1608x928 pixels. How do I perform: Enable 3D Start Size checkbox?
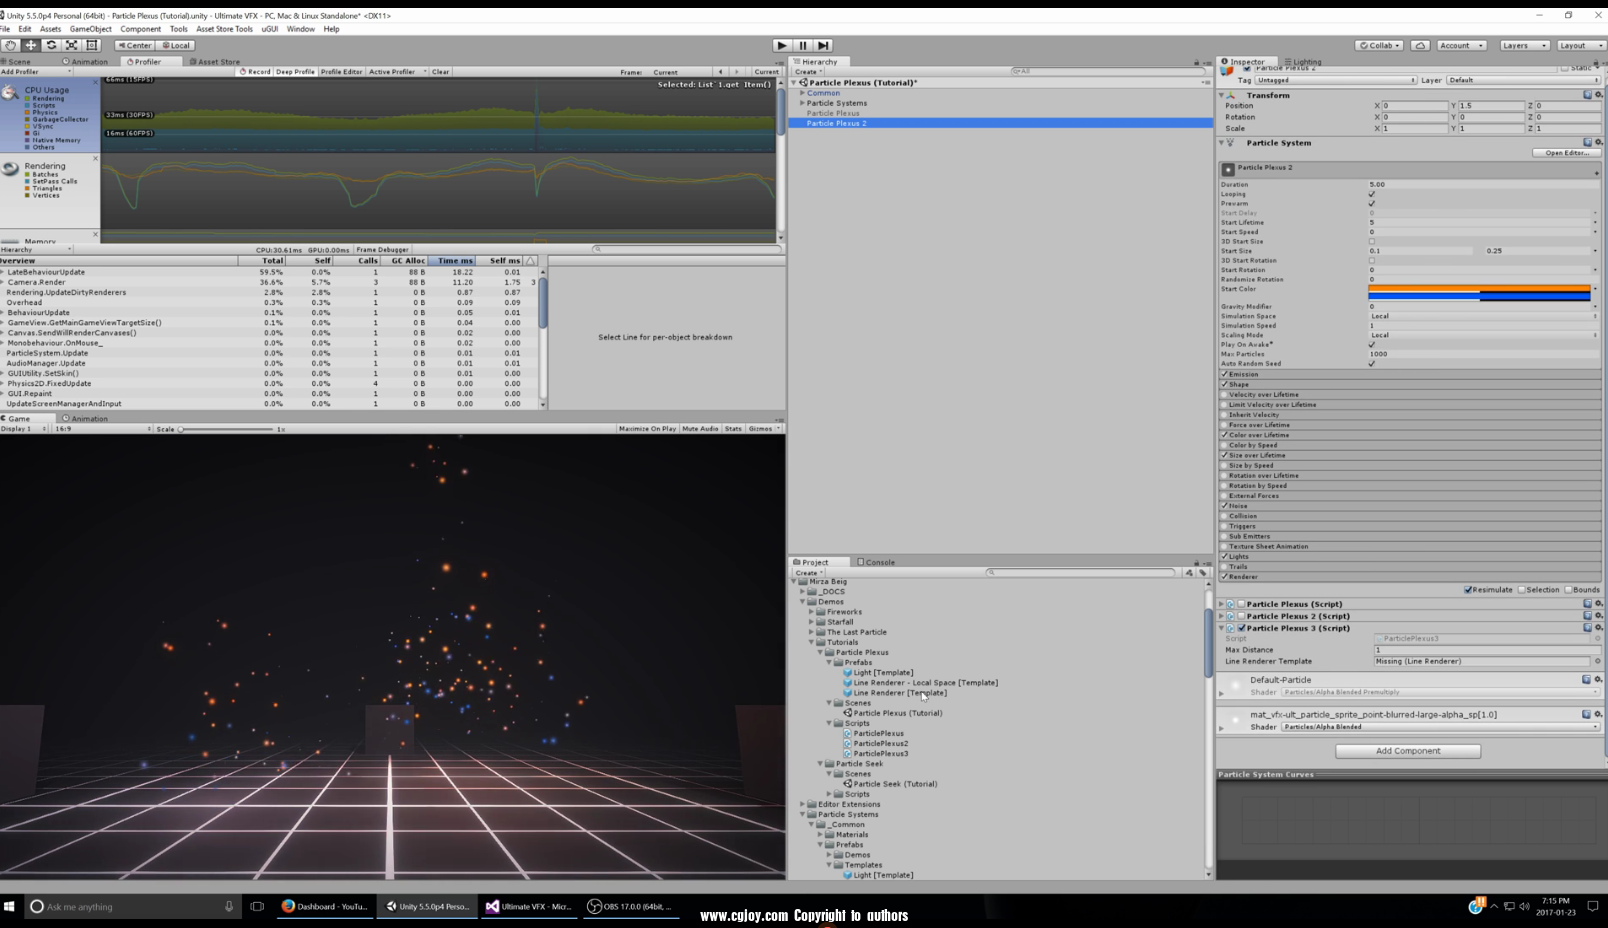pyautogui.click(x=1372, y=241)
